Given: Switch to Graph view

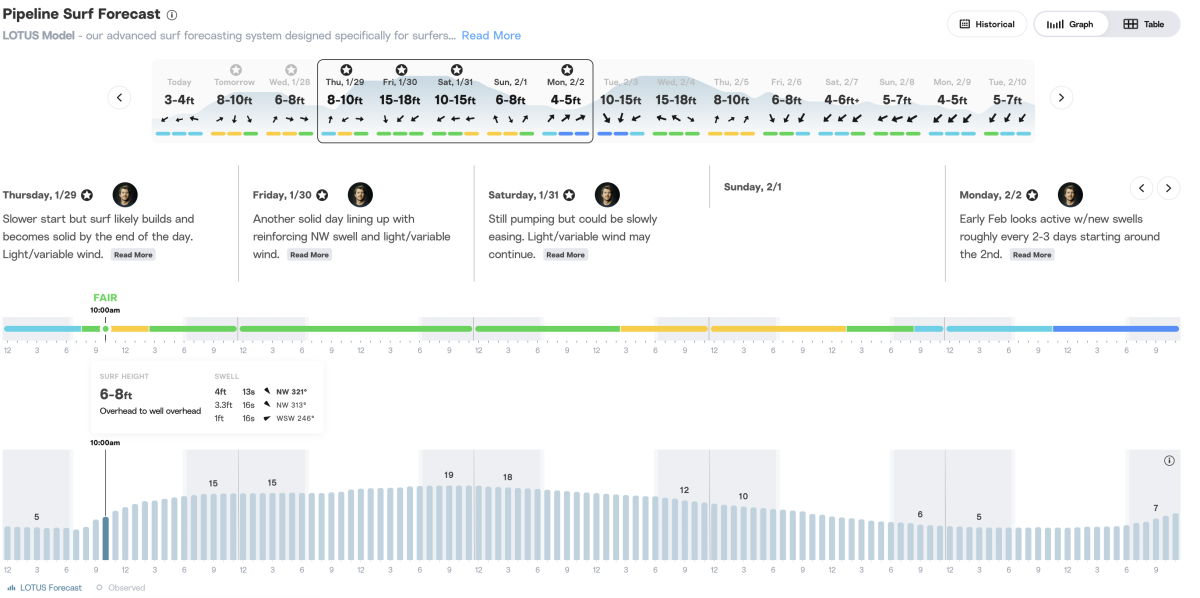Looking at the screenshot, I should tap(1071, 24).
